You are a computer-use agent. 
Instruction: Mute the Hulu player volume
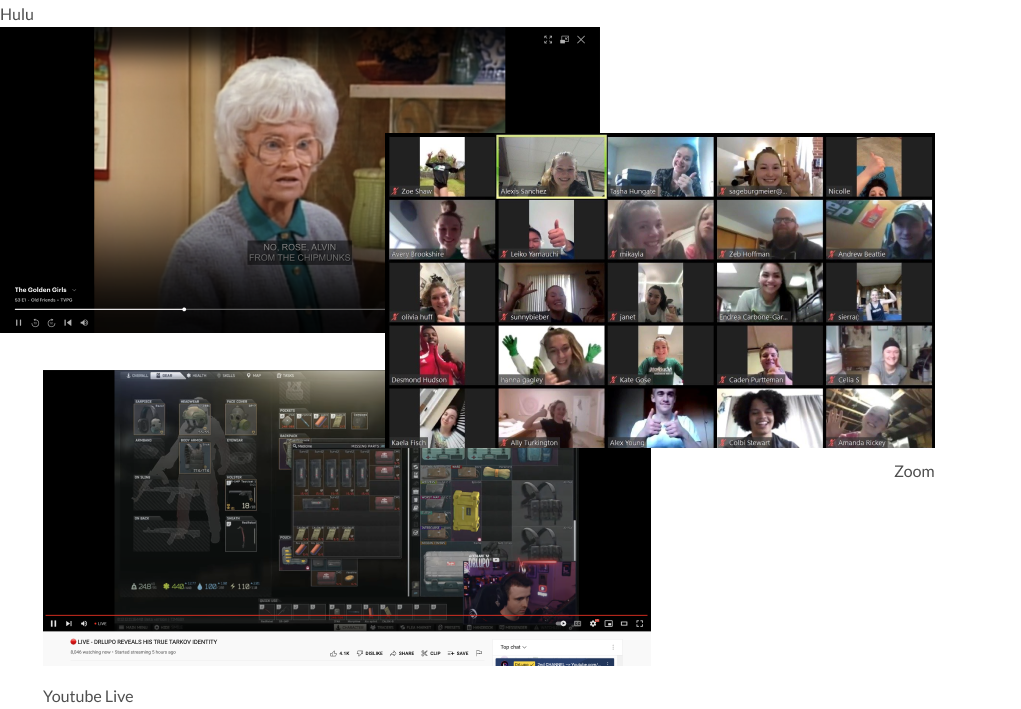pos(84,323)
